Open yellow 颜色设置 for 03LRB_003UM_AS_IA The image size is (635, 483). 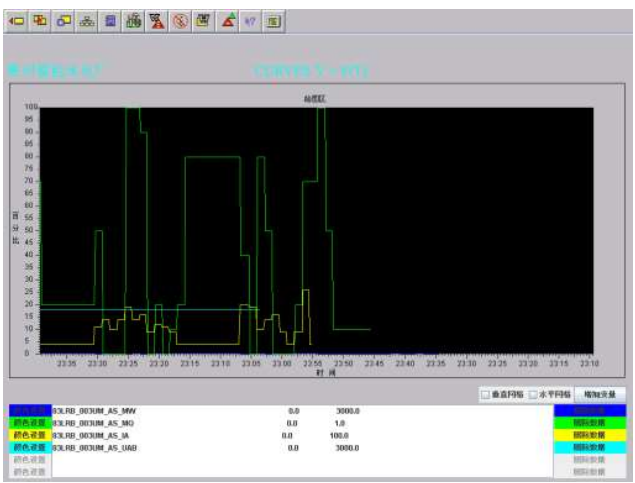(x=30, y=435)
